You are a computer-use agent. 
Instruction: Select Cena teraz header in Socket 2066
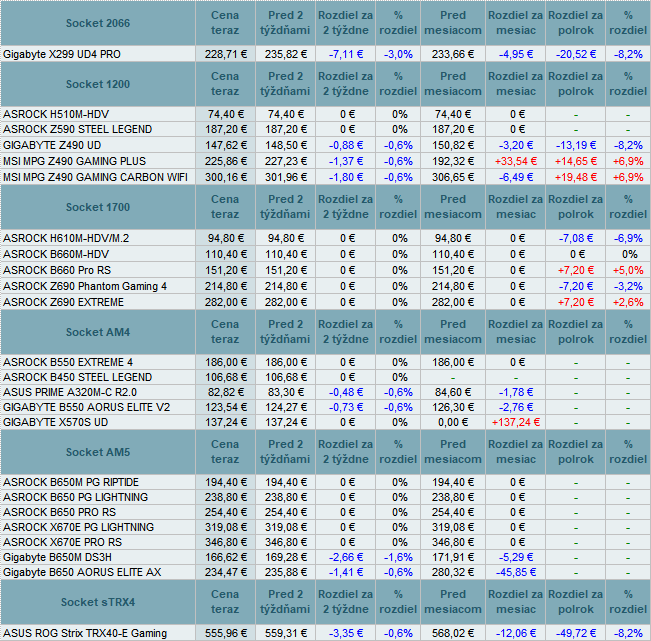(225, 23)
